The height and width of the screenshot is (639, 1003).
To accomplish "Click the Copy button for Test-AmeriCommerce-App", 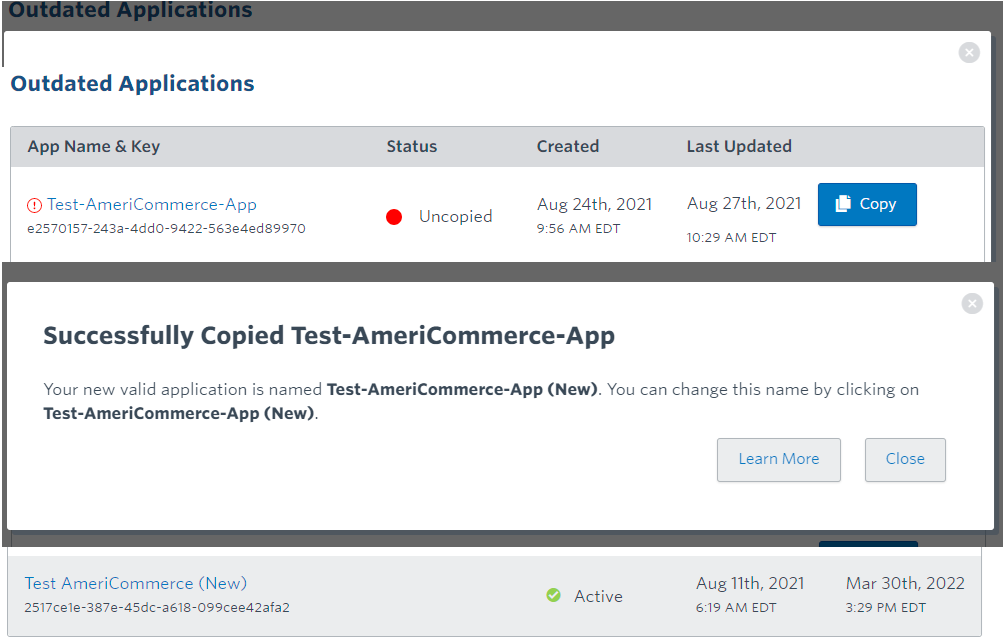I will pos(867,204).
